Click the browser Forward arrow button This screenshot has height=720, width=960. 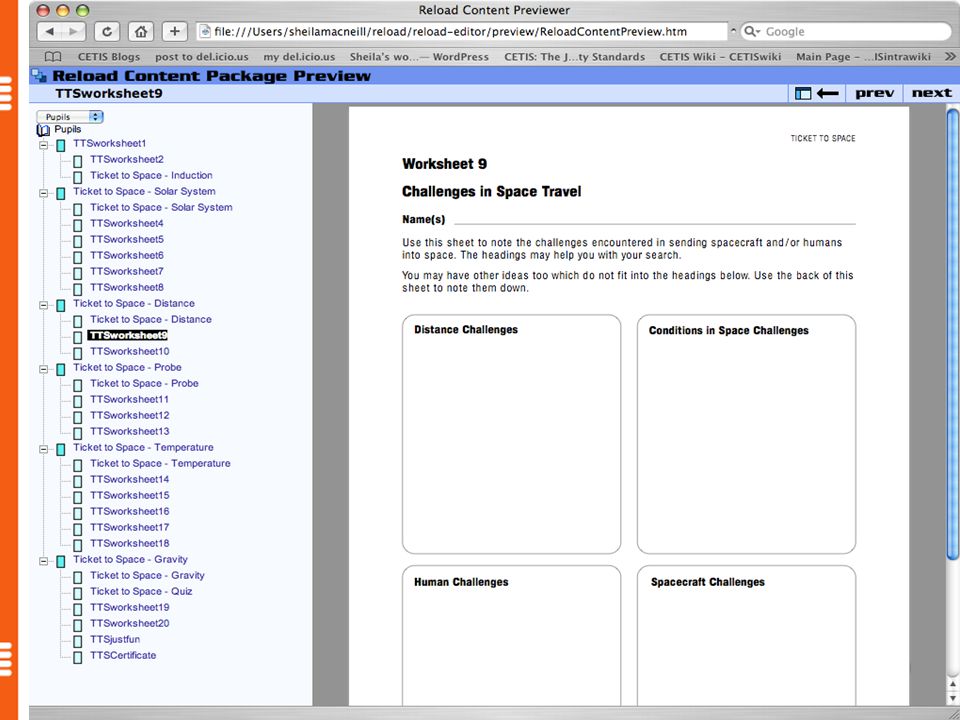73,31
